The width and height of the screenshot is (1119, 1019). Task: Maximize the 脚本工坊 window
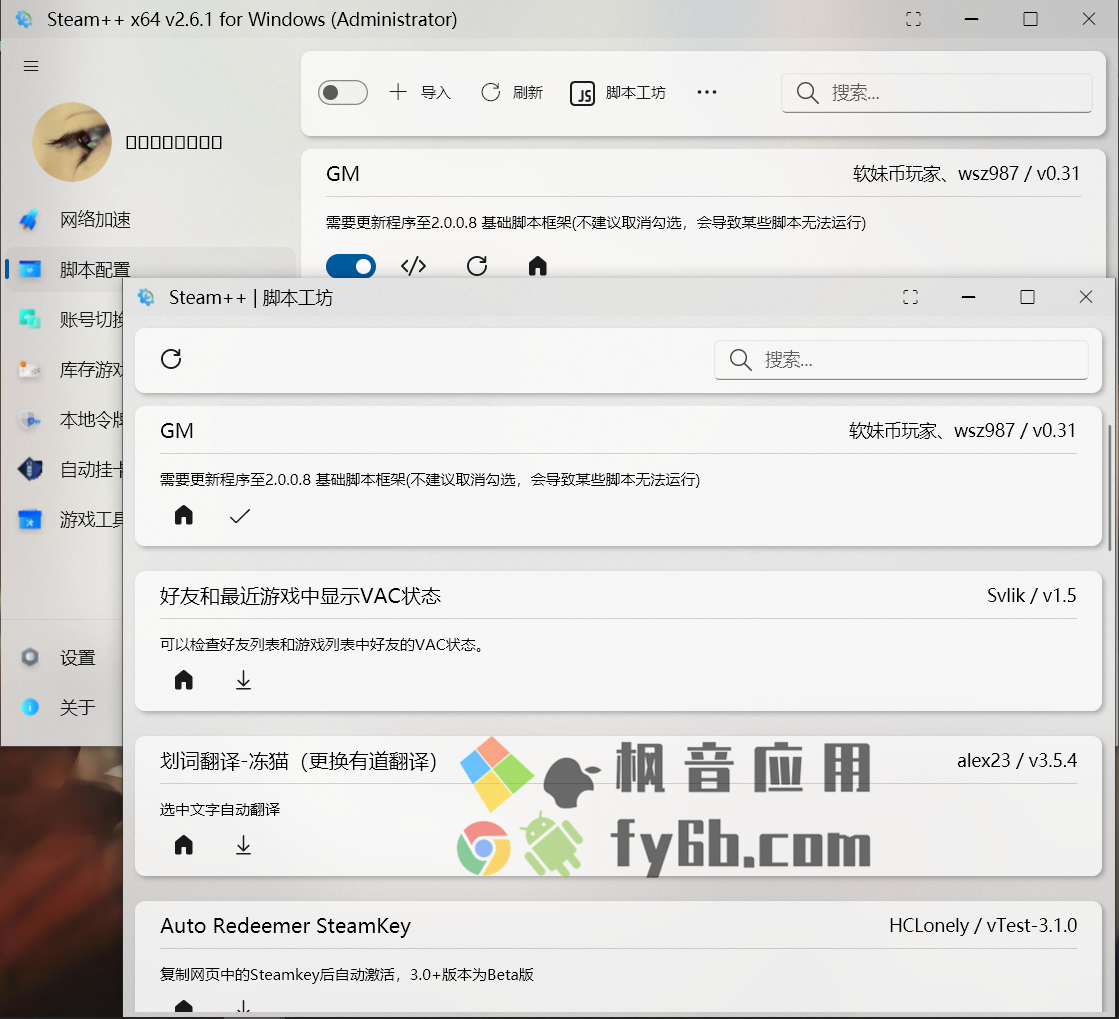pyautogui.click(x=1027, y=297)
